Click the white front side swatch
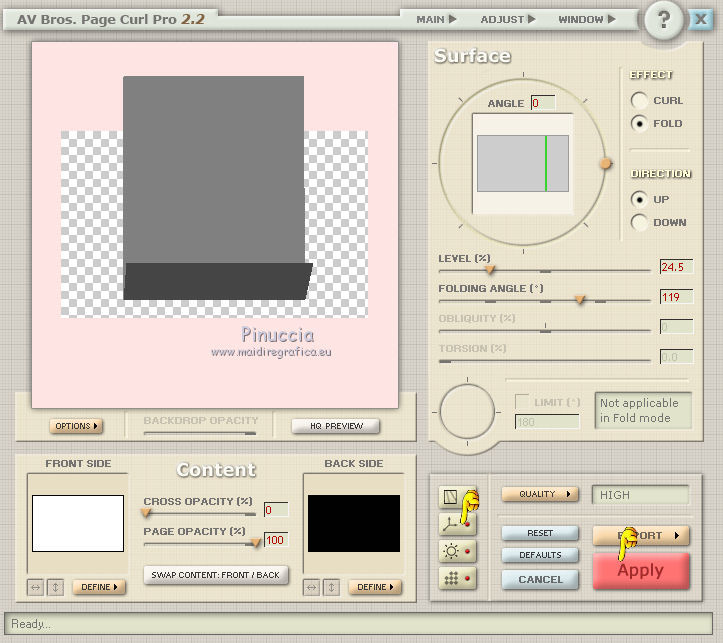 pyautogui.click(x=78, y=523)
